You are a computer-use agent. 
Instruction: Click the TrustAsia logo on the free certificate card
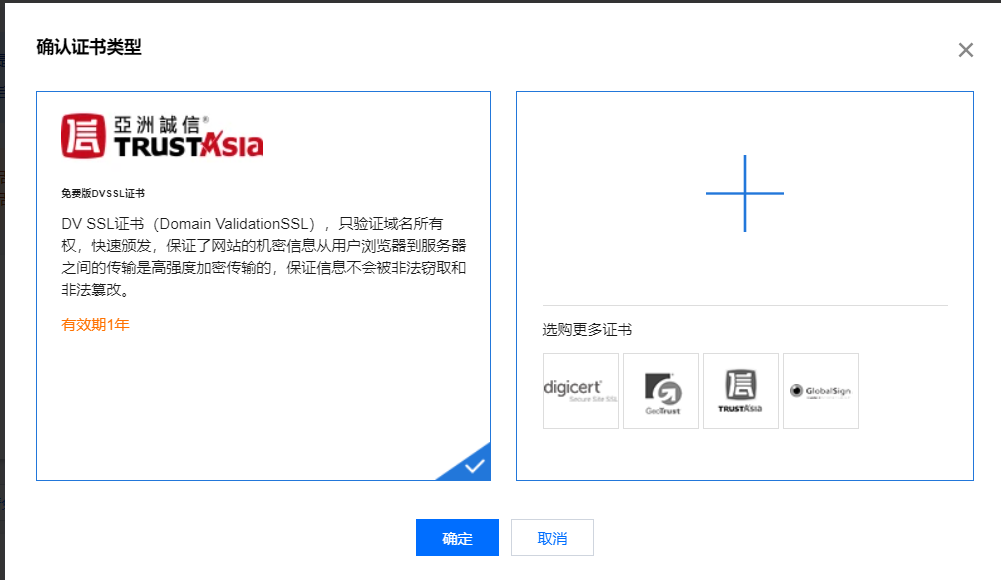[162, 136]
